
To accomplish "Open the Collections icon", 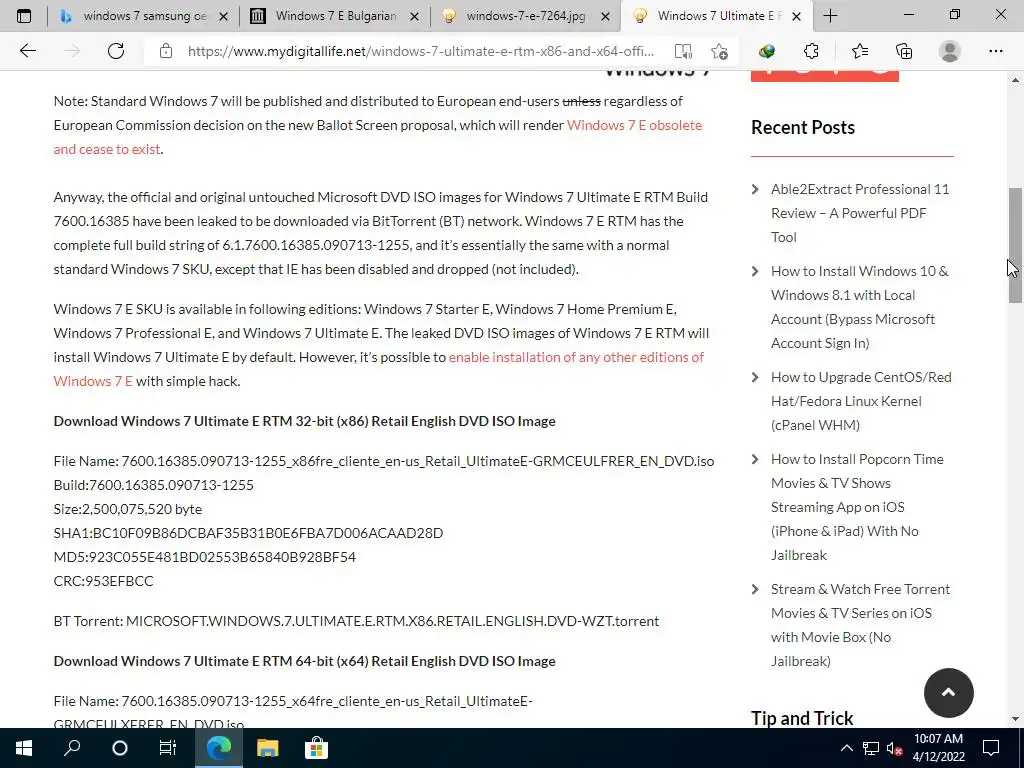I will (904, 51).
